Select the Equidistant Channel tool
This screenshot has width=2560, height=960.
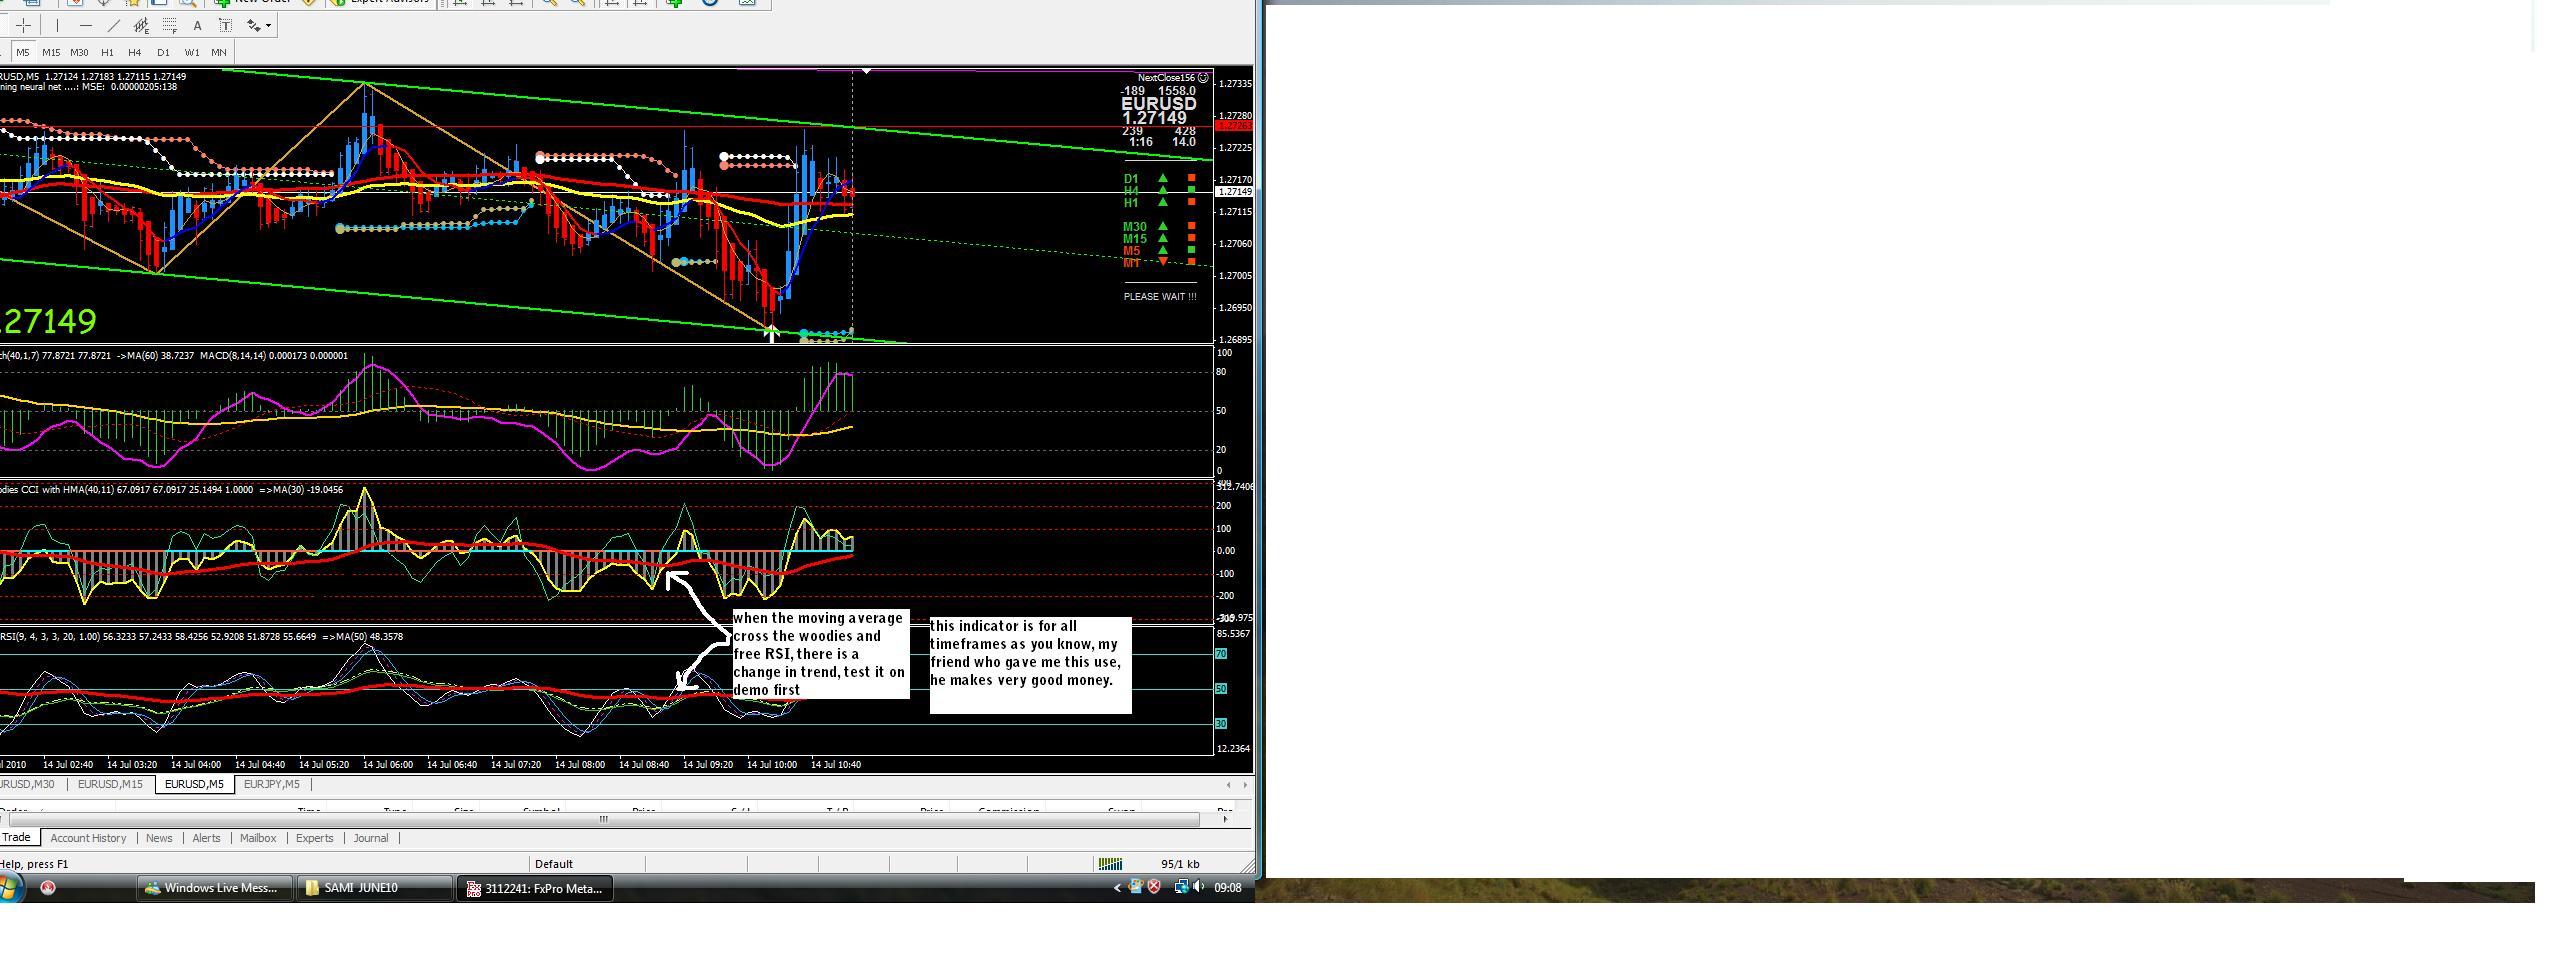click(141, 26)
